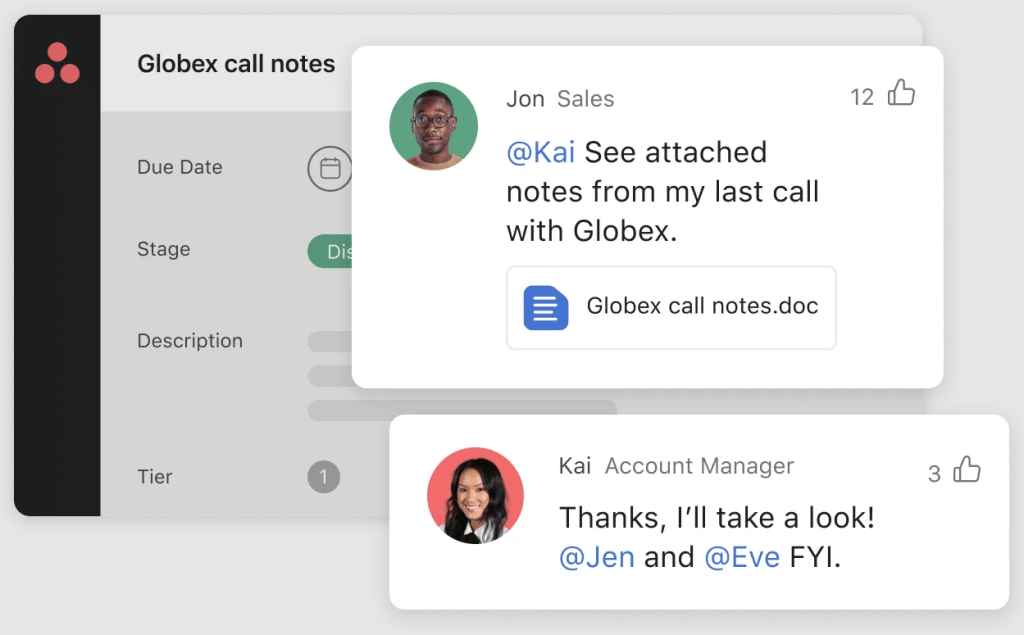Click Jon's name in the comment
The height and width of the screenshot is (635, 1024).
click(x=525, y=99)
